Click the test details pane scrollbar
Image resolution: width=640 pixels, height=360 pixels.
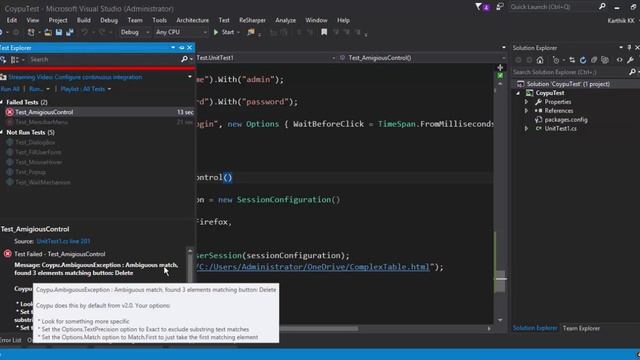[190, 265]
